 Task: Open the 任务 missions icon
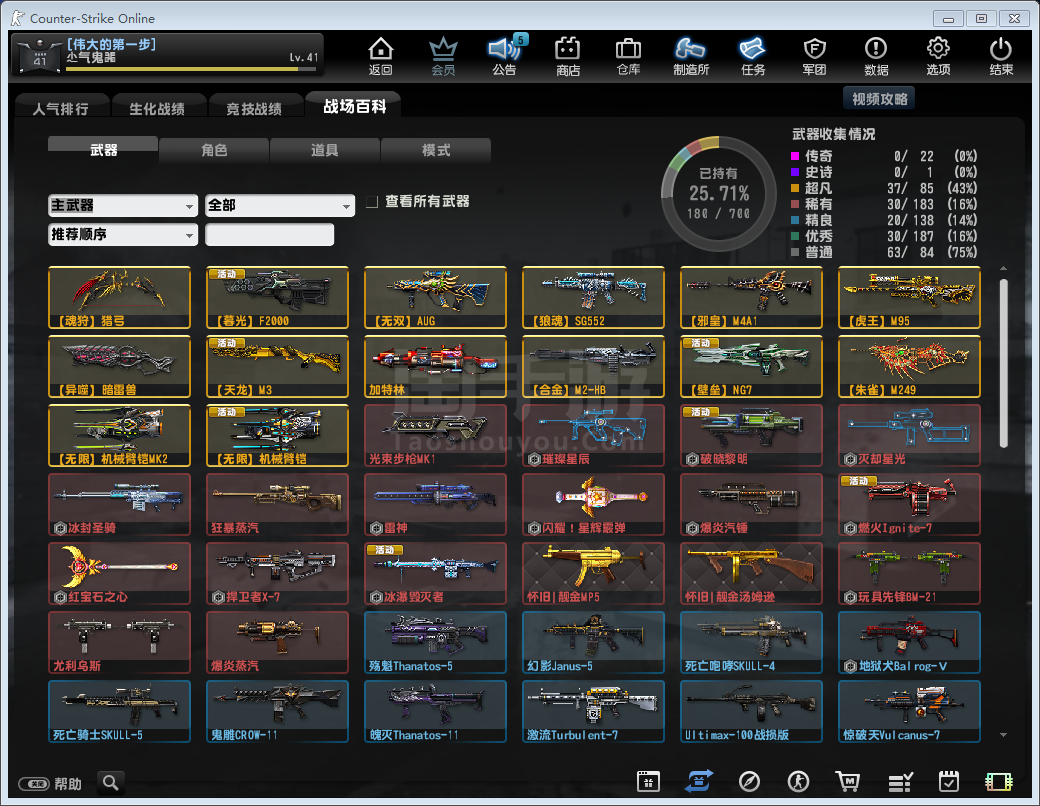(753, 56)
